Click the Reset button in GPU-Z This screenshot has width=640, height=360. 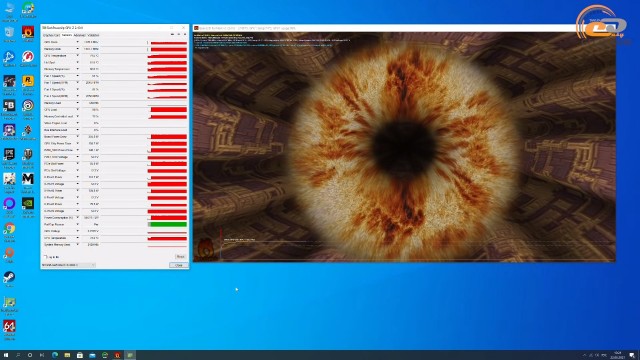click(180, 257)
